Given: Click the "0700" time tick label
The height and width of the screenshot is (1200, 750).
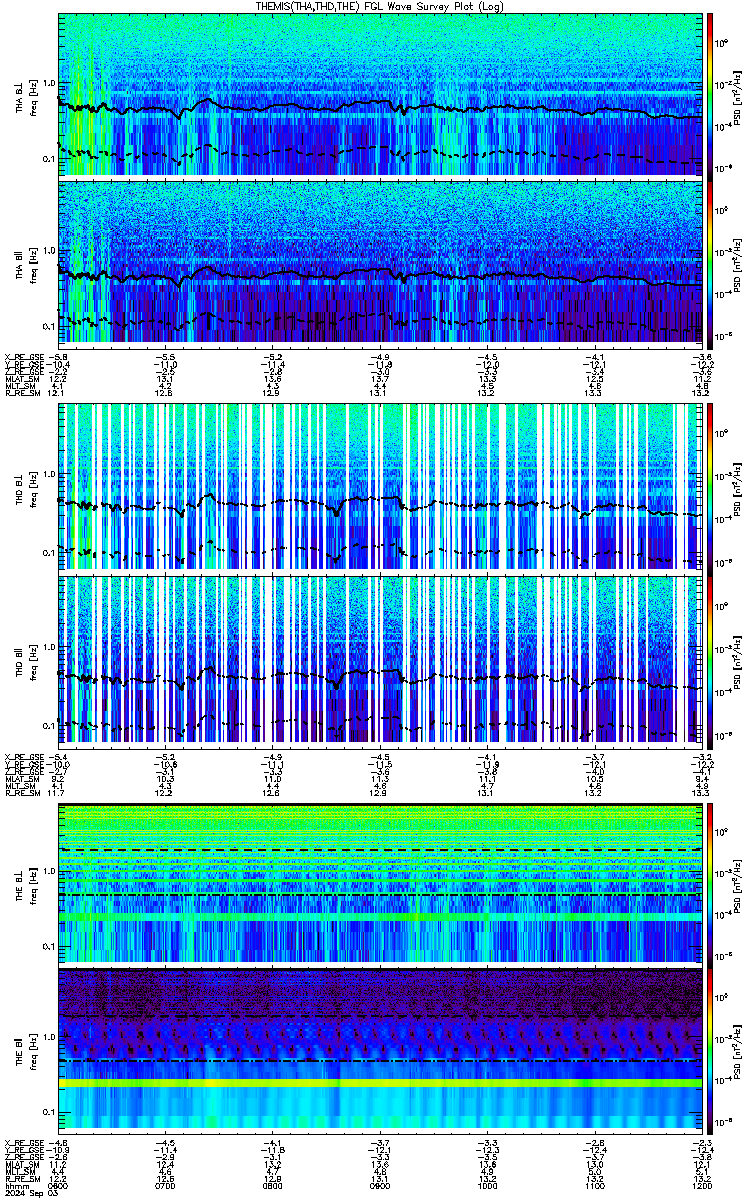Looking at the screenshot, I should click(165, 1184).
